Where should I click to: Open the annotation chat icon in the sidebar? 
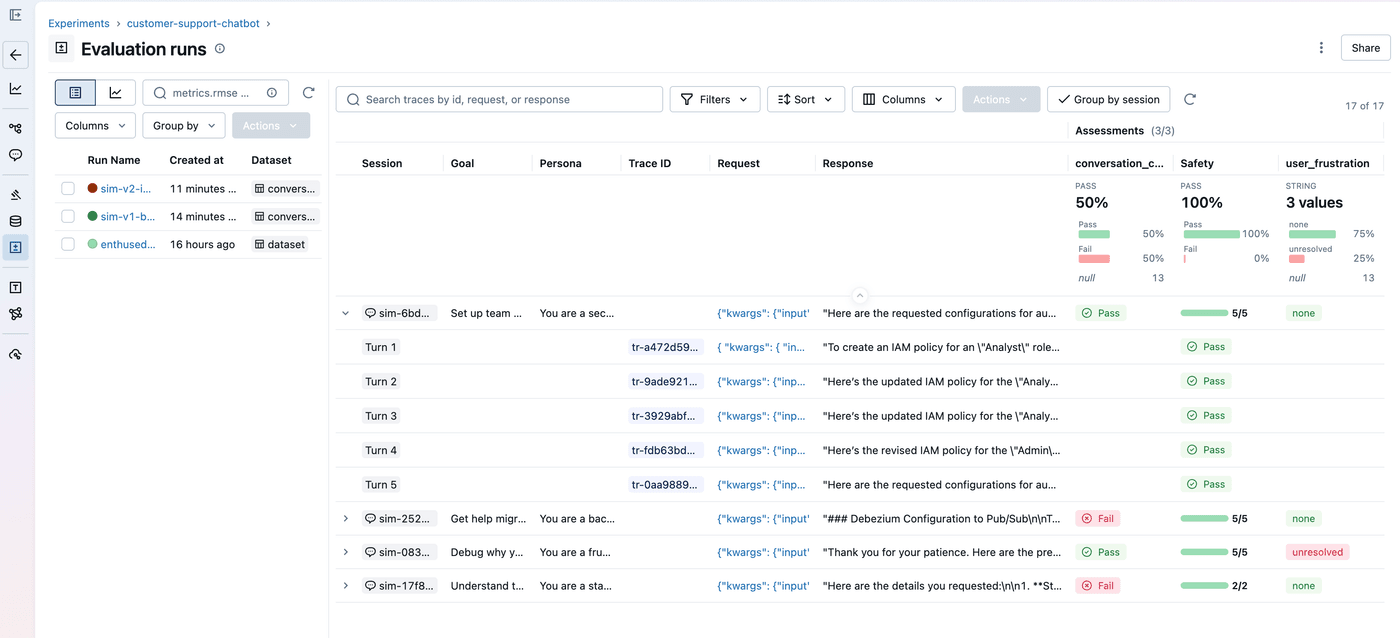pos(15,155)
